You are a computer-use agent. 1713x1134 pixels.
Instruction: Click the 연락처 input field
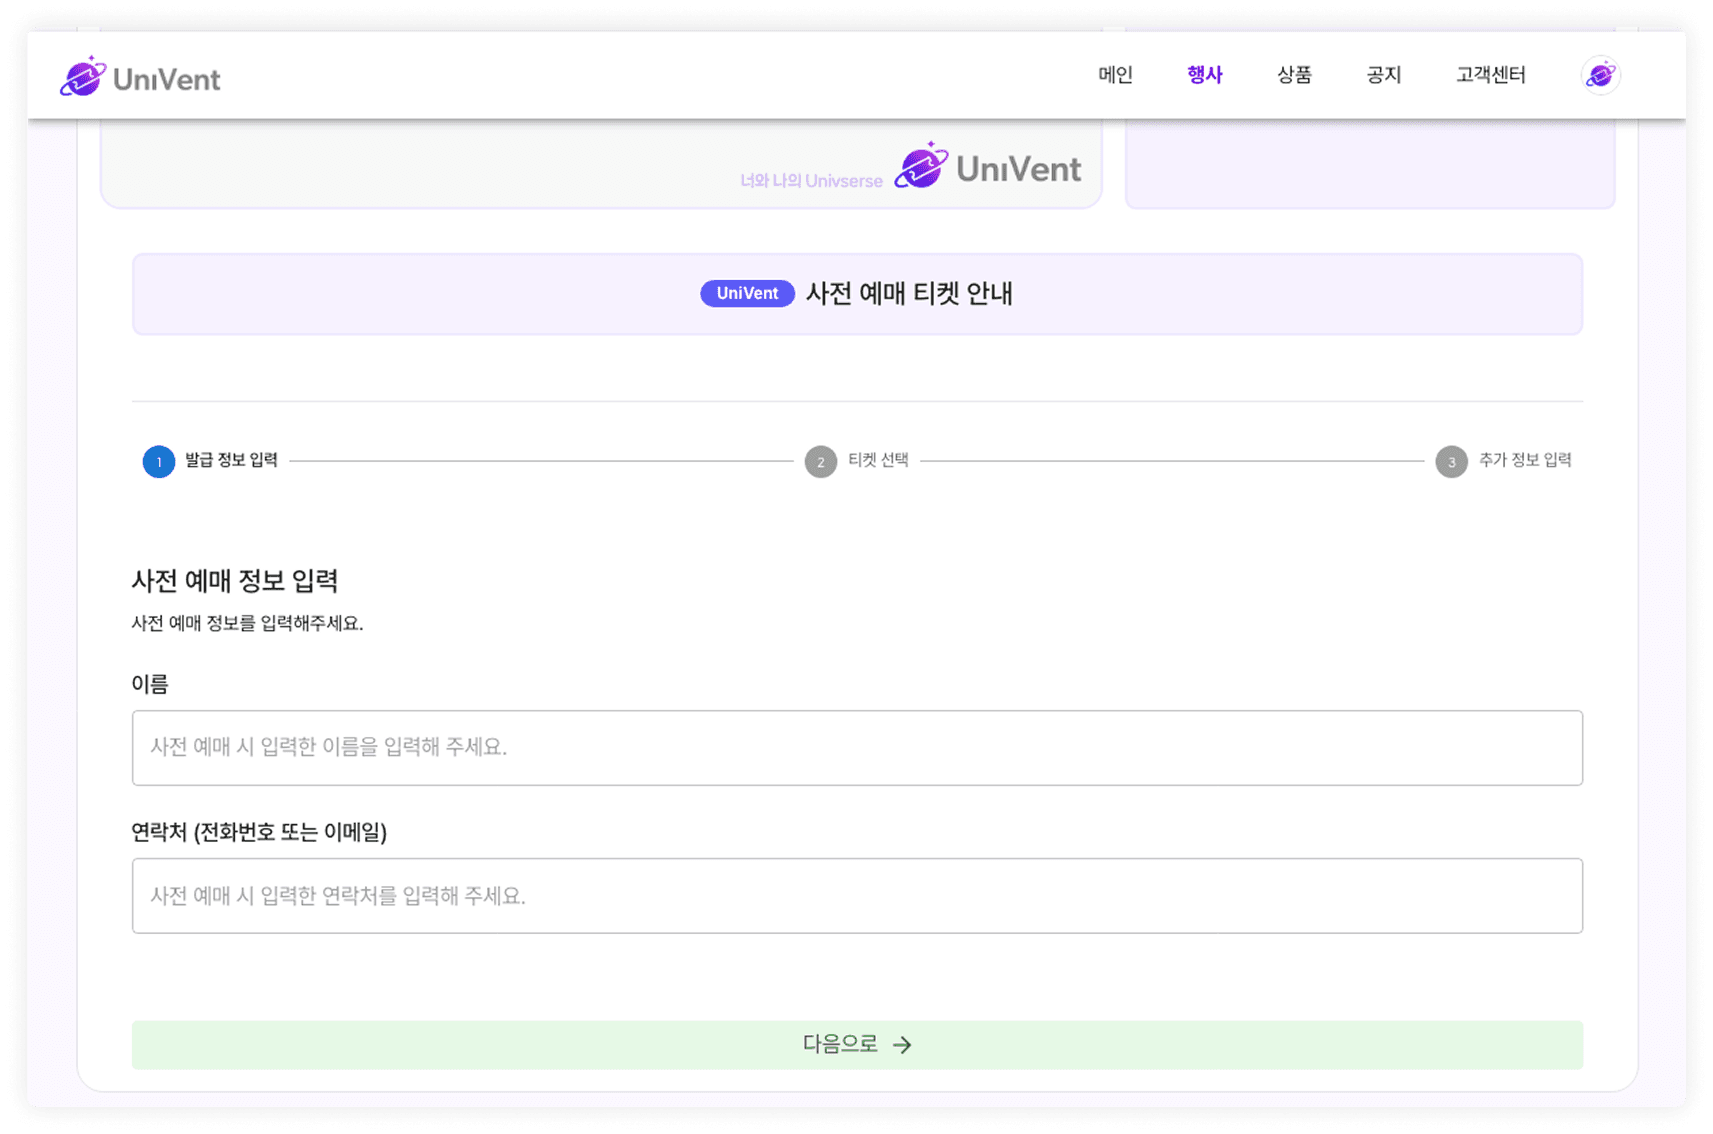[x=857, y=896]
